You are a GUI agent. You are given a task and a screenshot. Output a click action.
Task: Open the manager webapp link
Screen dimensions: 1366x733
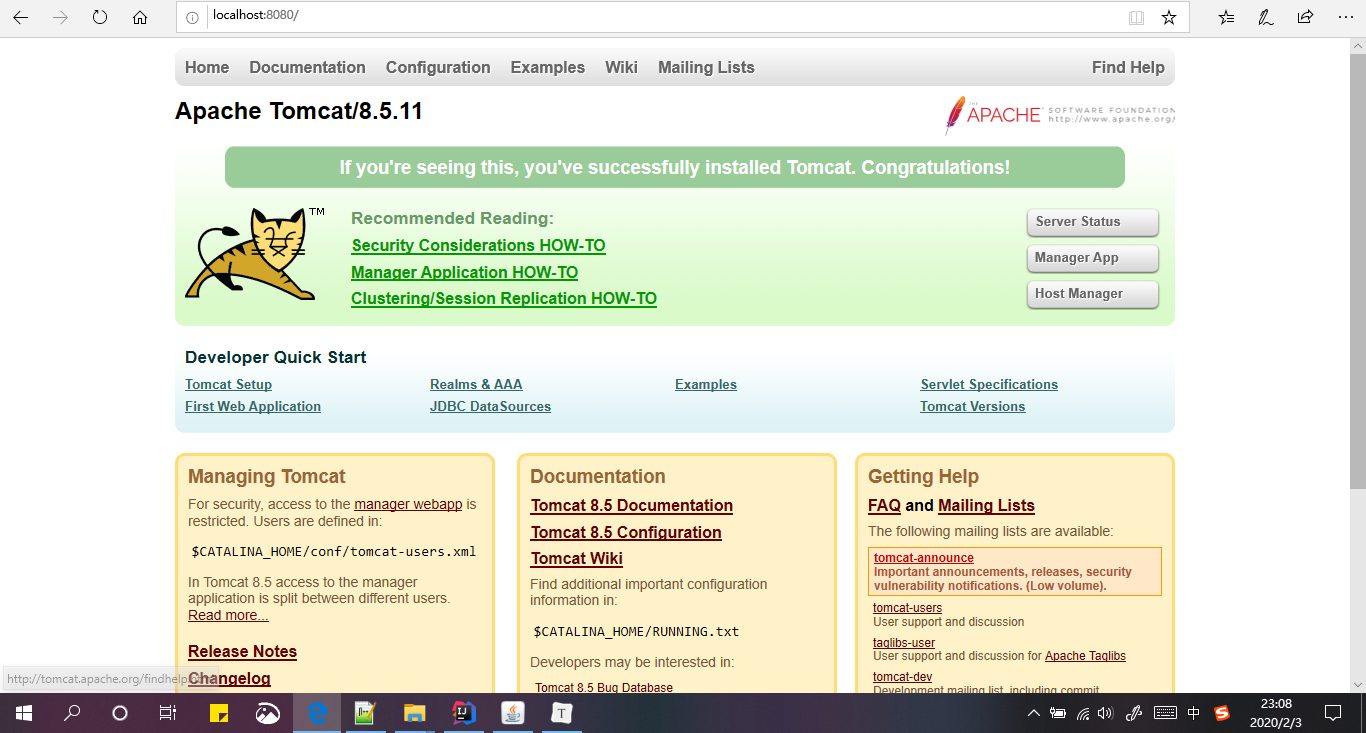pyautogui.click(x=408, y=504)
